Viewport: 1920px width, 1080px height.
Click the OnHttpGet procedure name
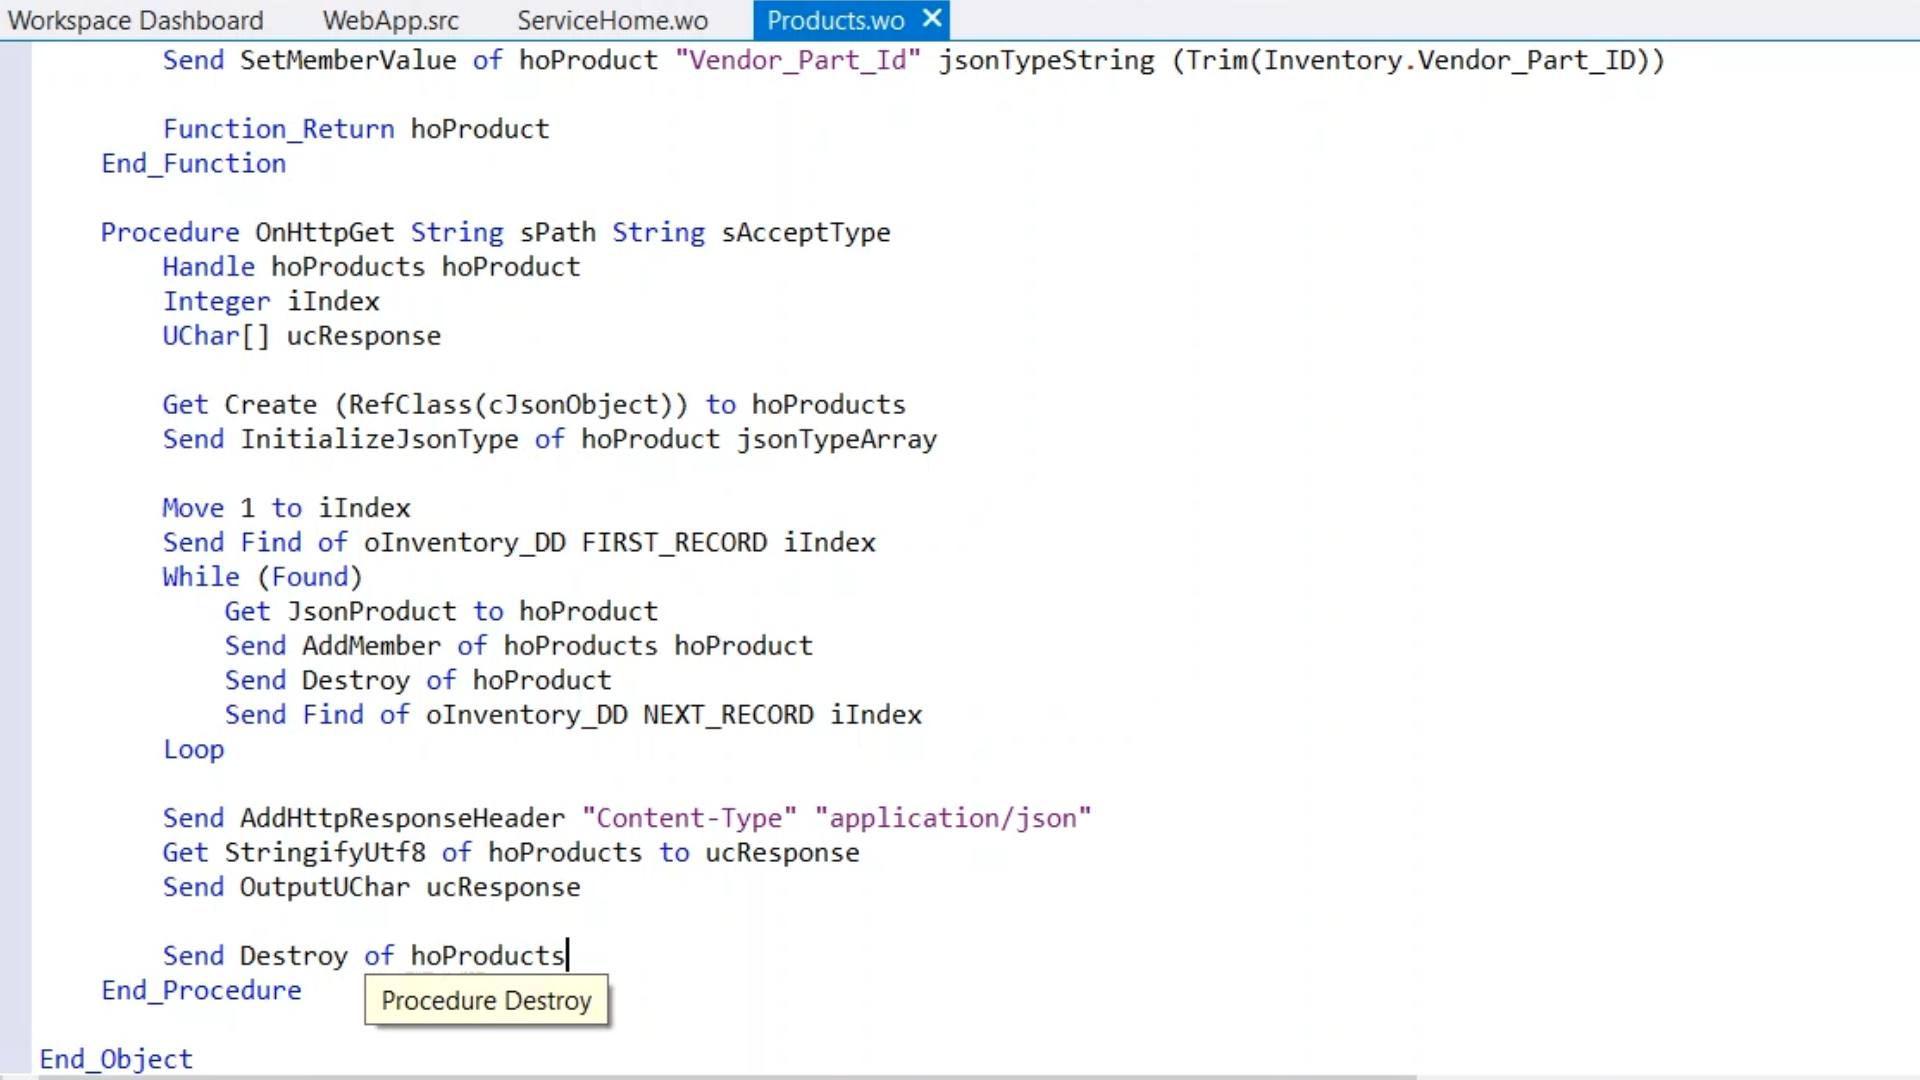point(324,232)
